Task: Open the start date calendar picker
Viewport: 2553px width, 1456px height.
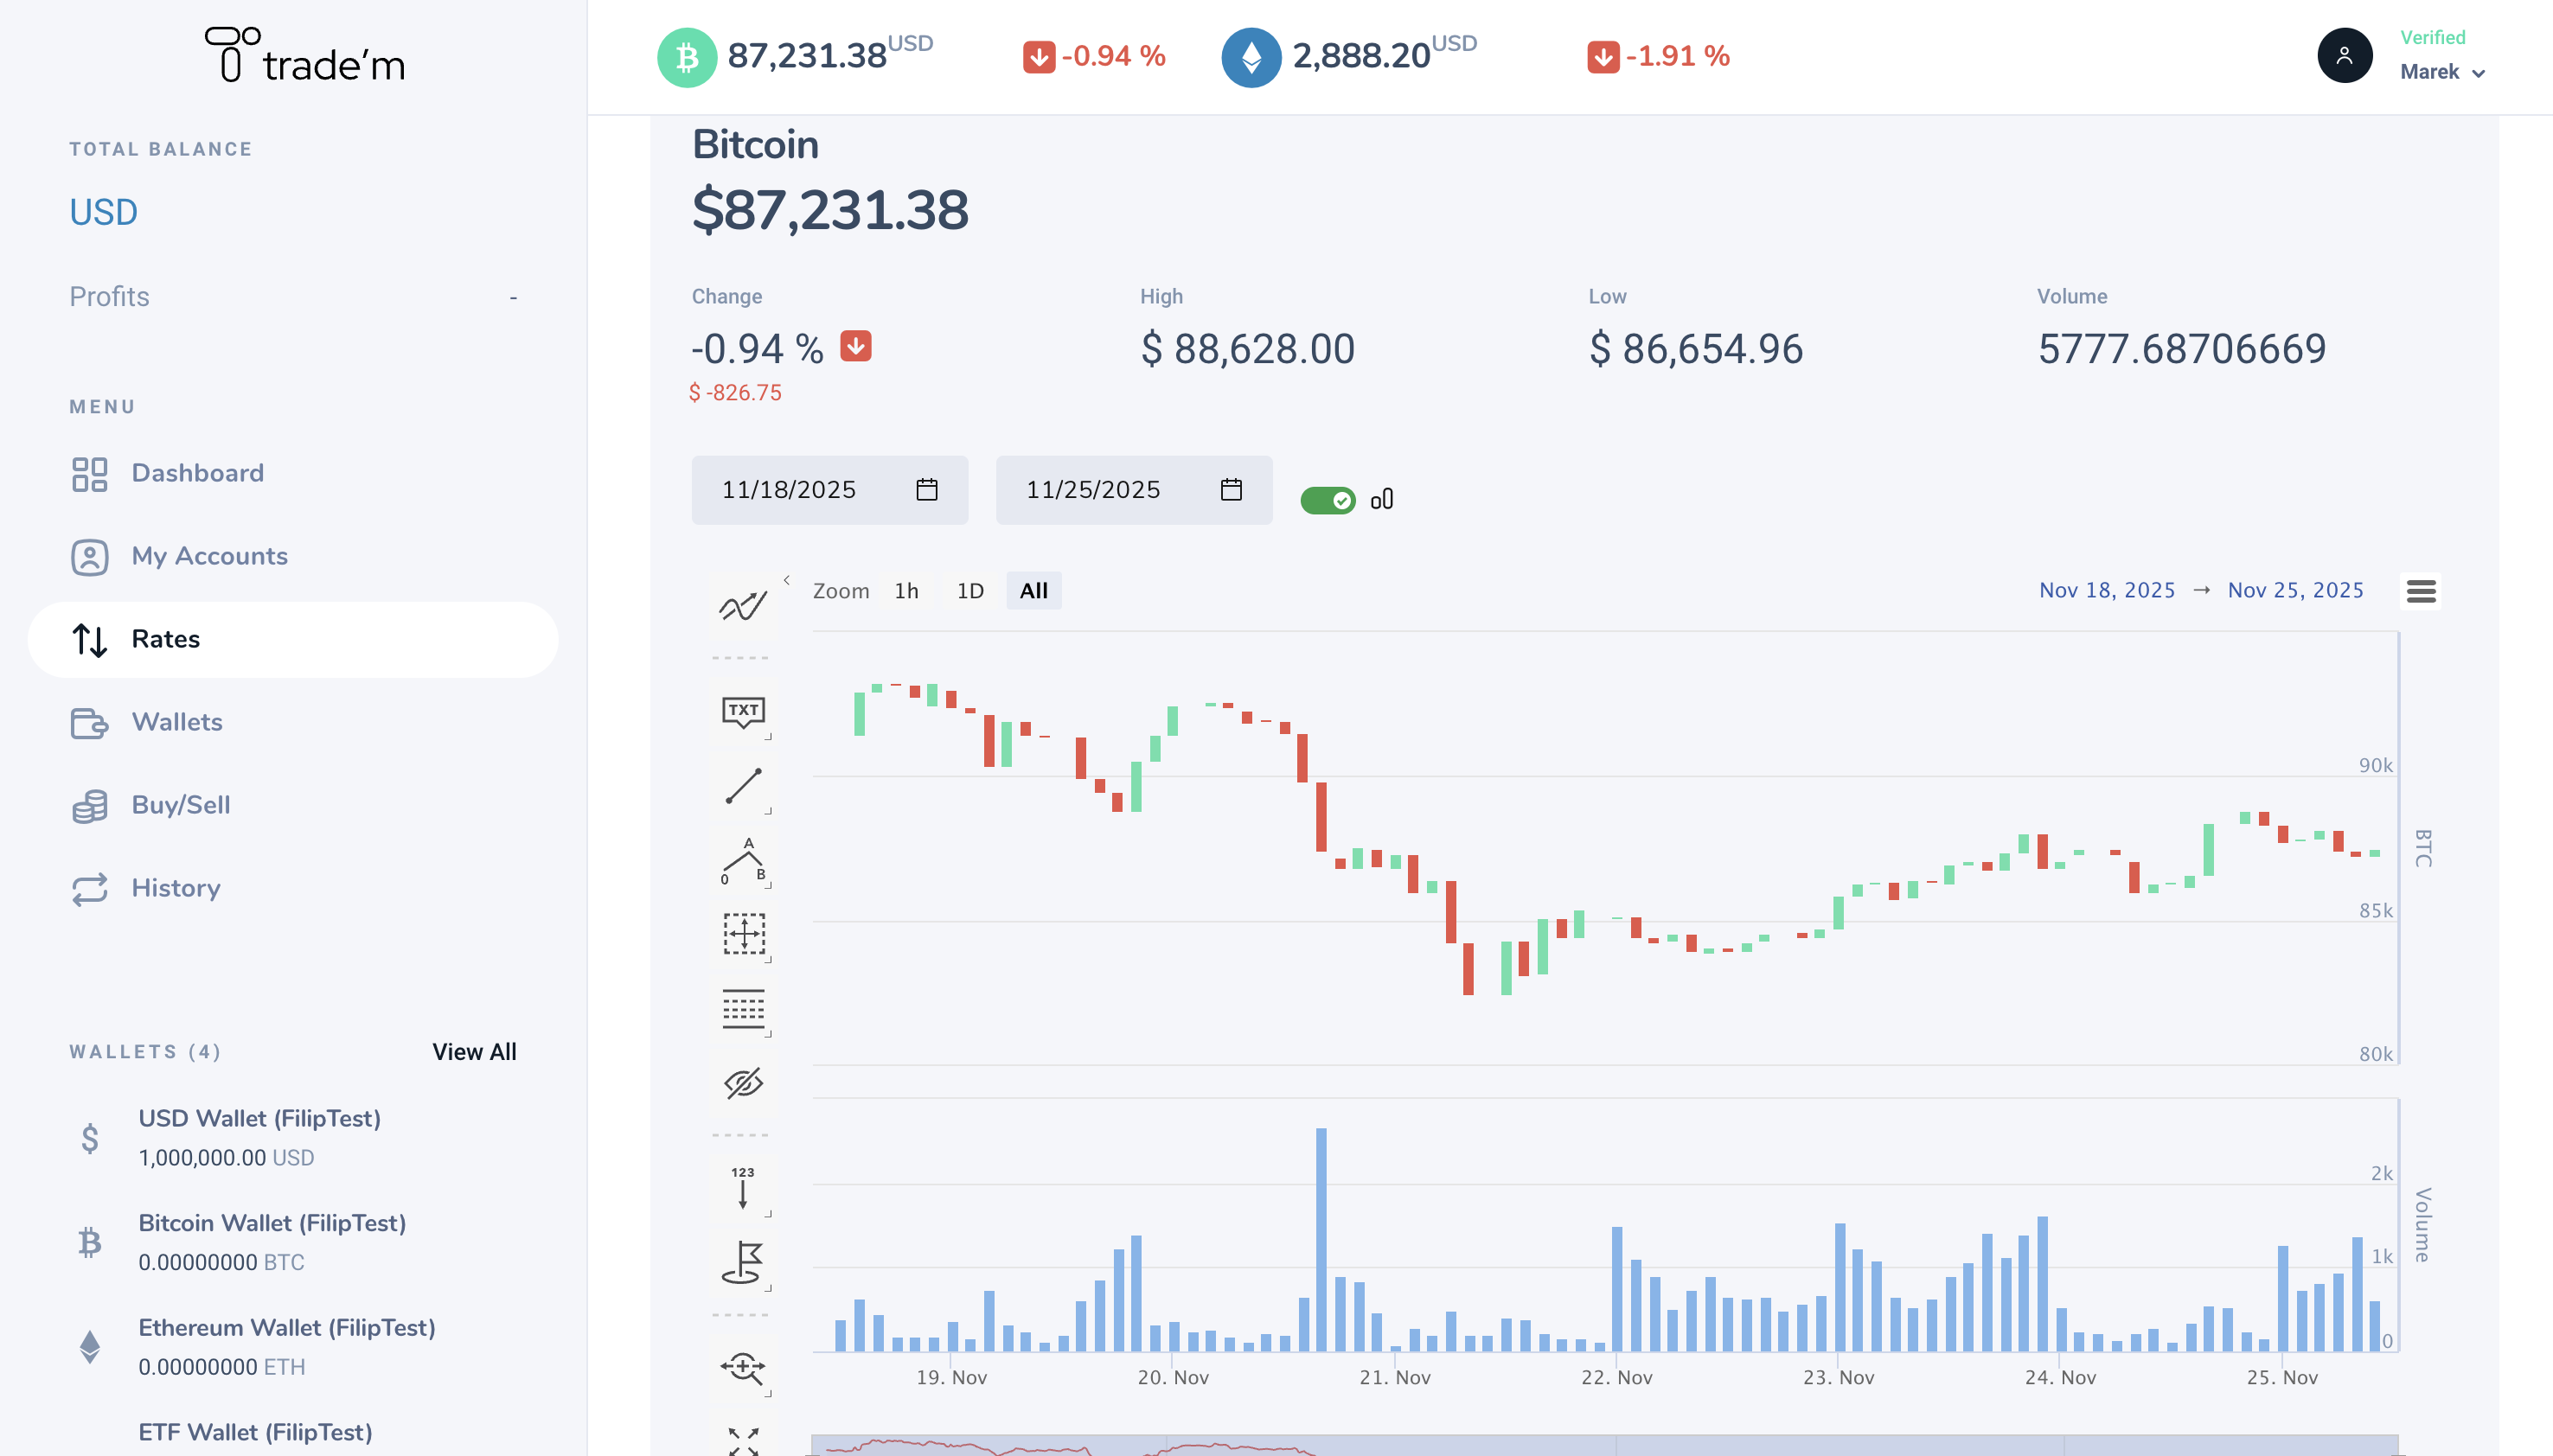Action: (926, 490)
